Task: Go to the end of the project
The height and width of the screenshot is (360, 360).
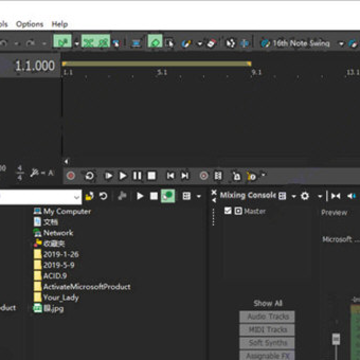Action: pyautogui.click(x=185, y=176)
